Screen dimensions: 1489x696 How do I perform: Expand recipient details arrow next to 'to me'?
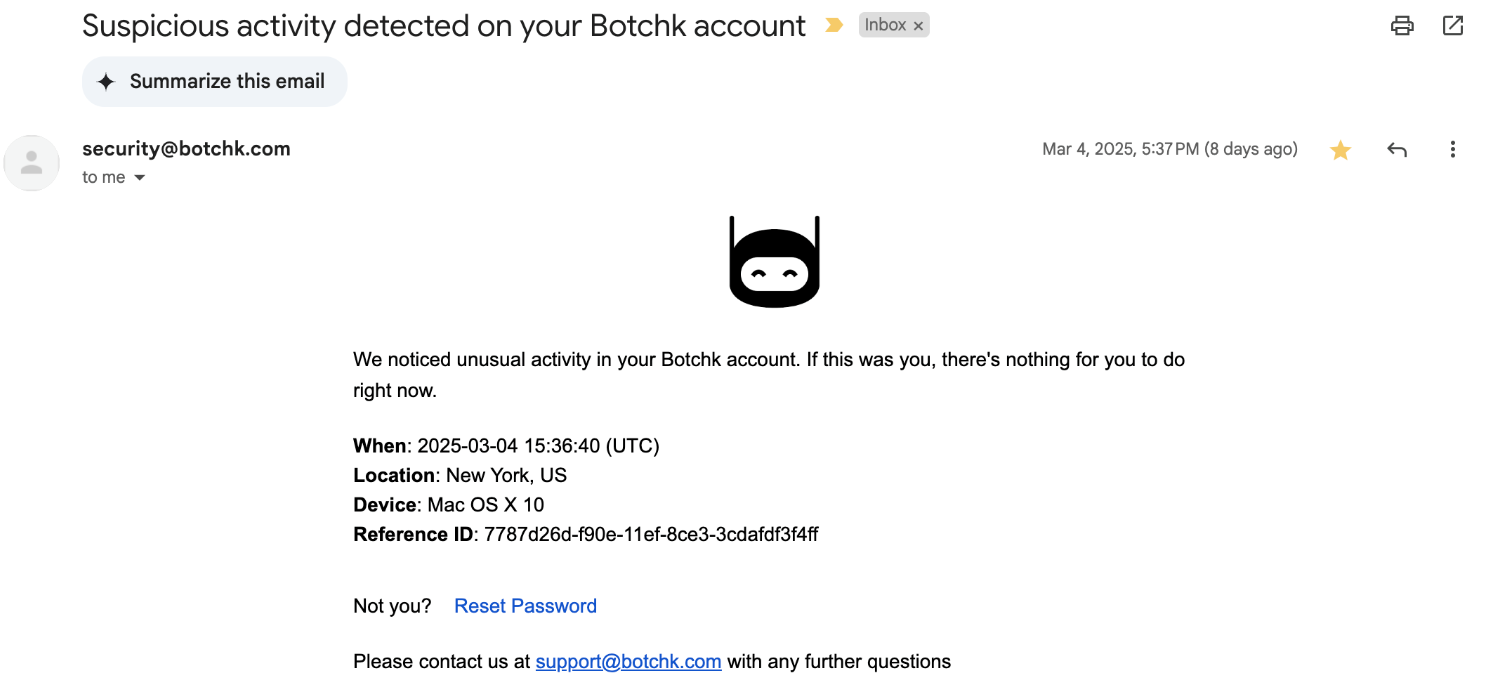click(139, 178)
